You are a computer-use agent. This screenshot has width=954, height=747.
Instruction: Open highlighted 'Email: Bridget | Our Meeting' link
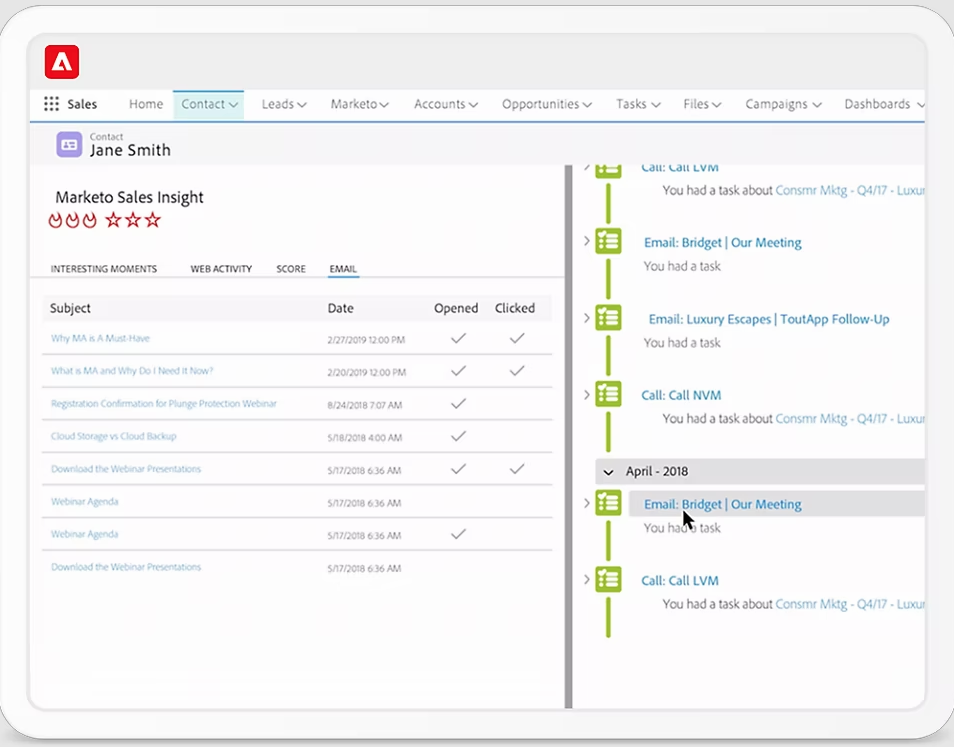[x=723, y=504]
